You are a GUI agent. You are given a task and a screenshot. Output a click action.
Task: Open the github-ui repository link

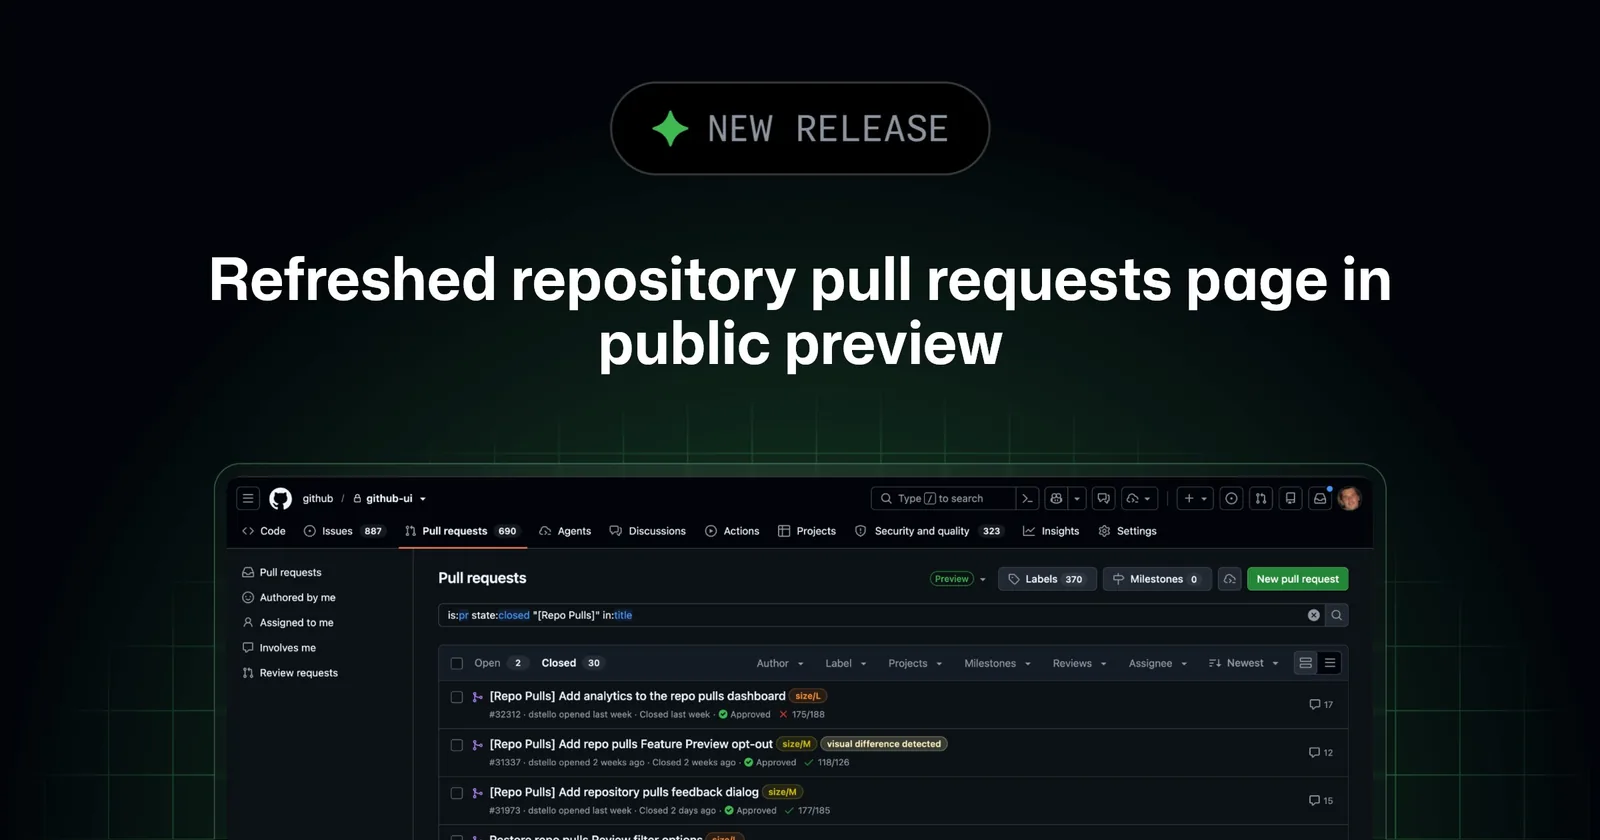(x=389, y=498)
